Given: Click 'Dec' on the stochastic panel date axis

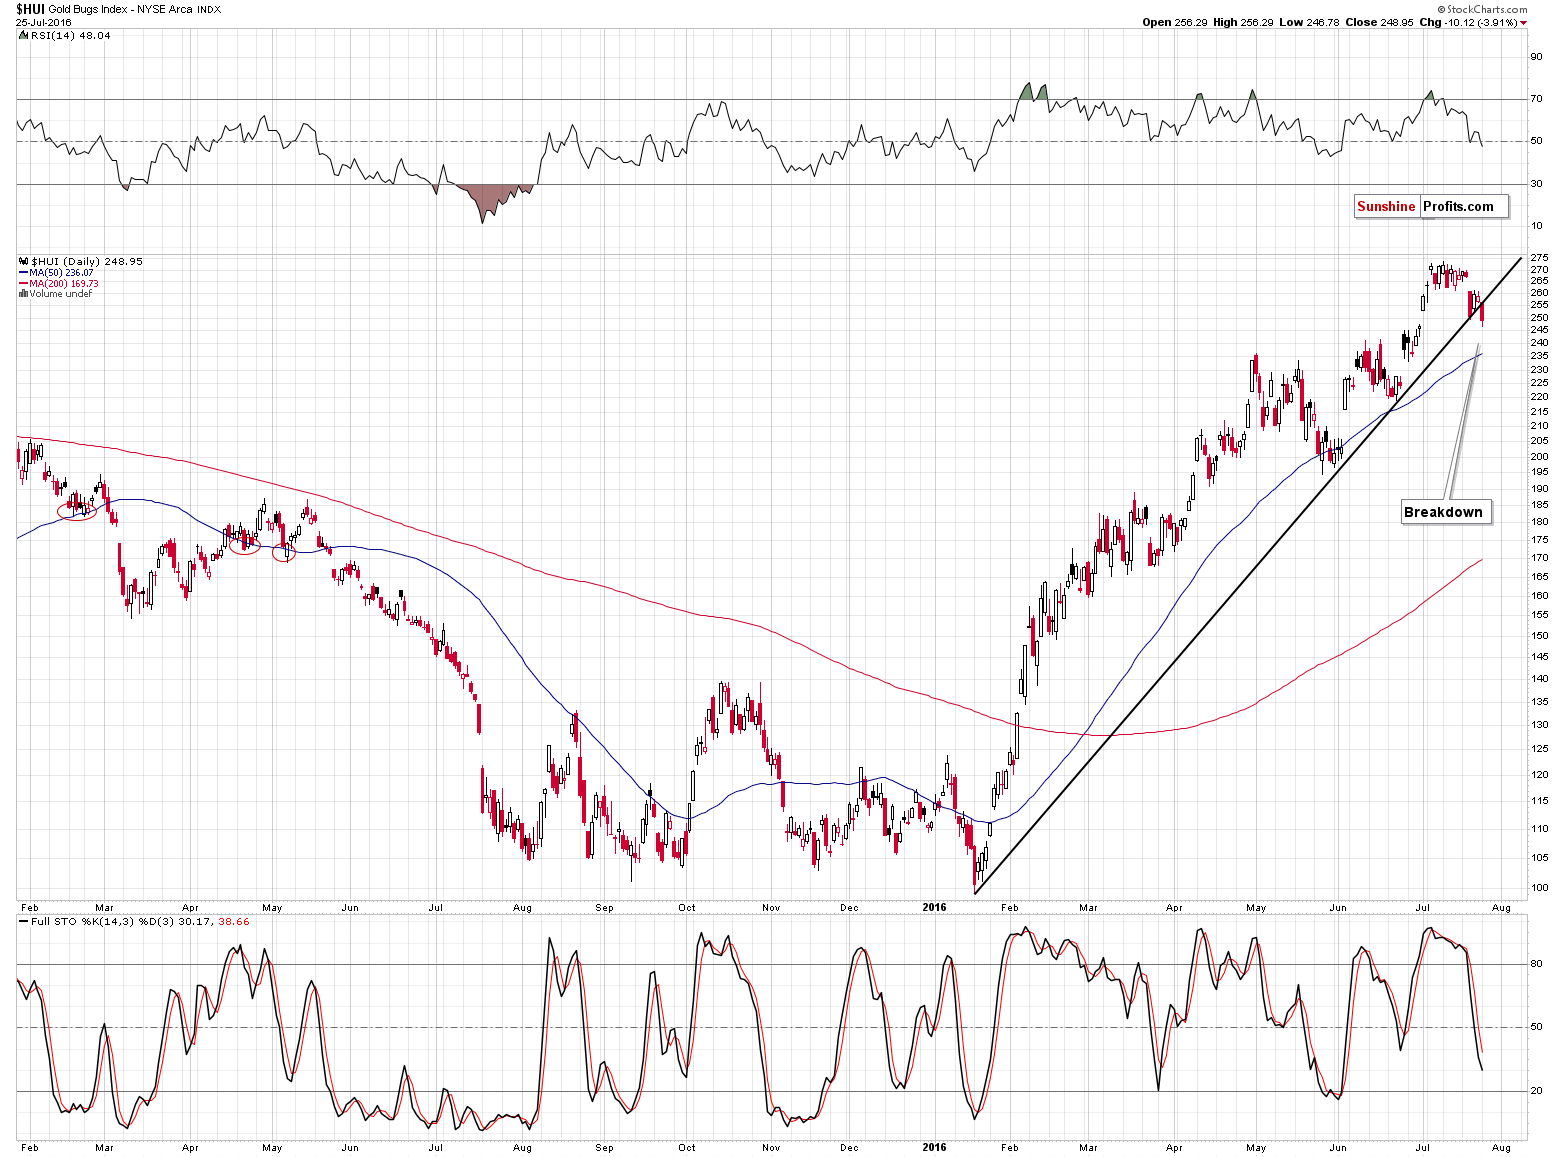Looking at the screenshot, I should [x=849, y=1148].
